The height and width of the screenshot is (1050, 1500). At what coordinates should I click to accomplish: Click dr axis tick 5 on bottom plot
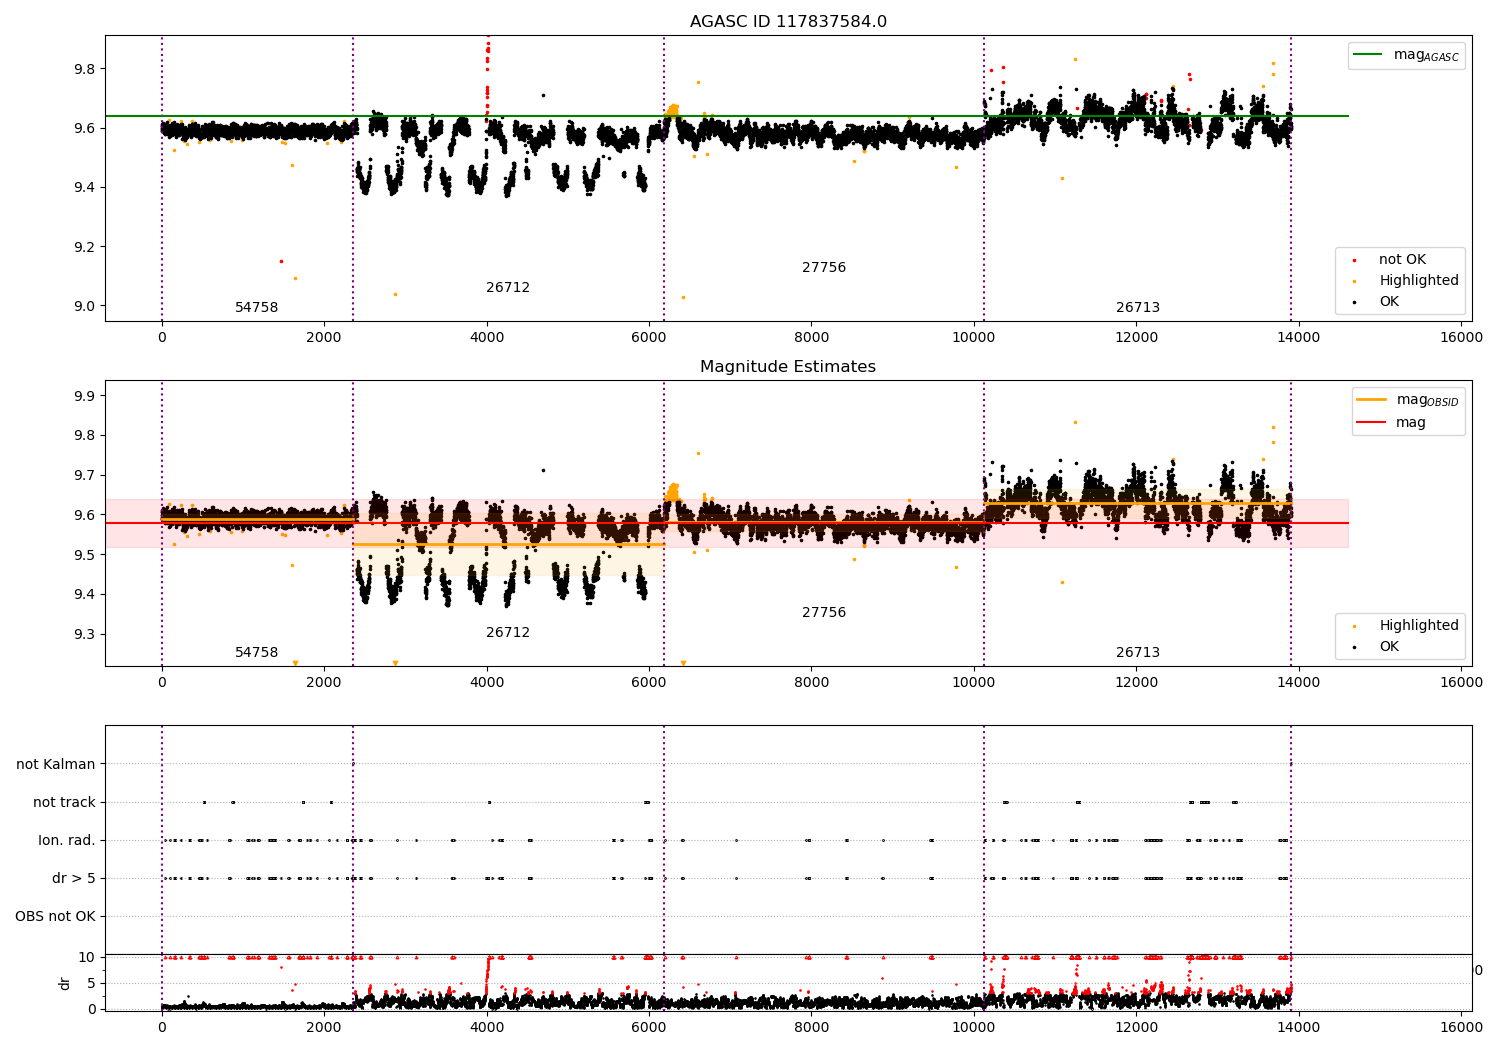(91, 984)
